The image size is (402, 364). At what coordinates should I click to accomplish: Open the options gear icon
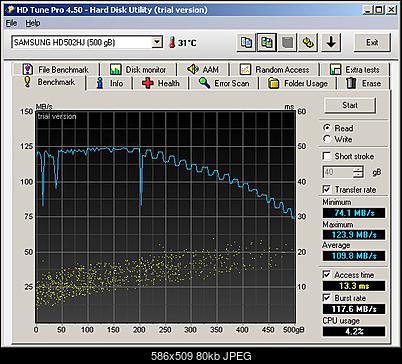pyautogui.click(x=308, y=43)
